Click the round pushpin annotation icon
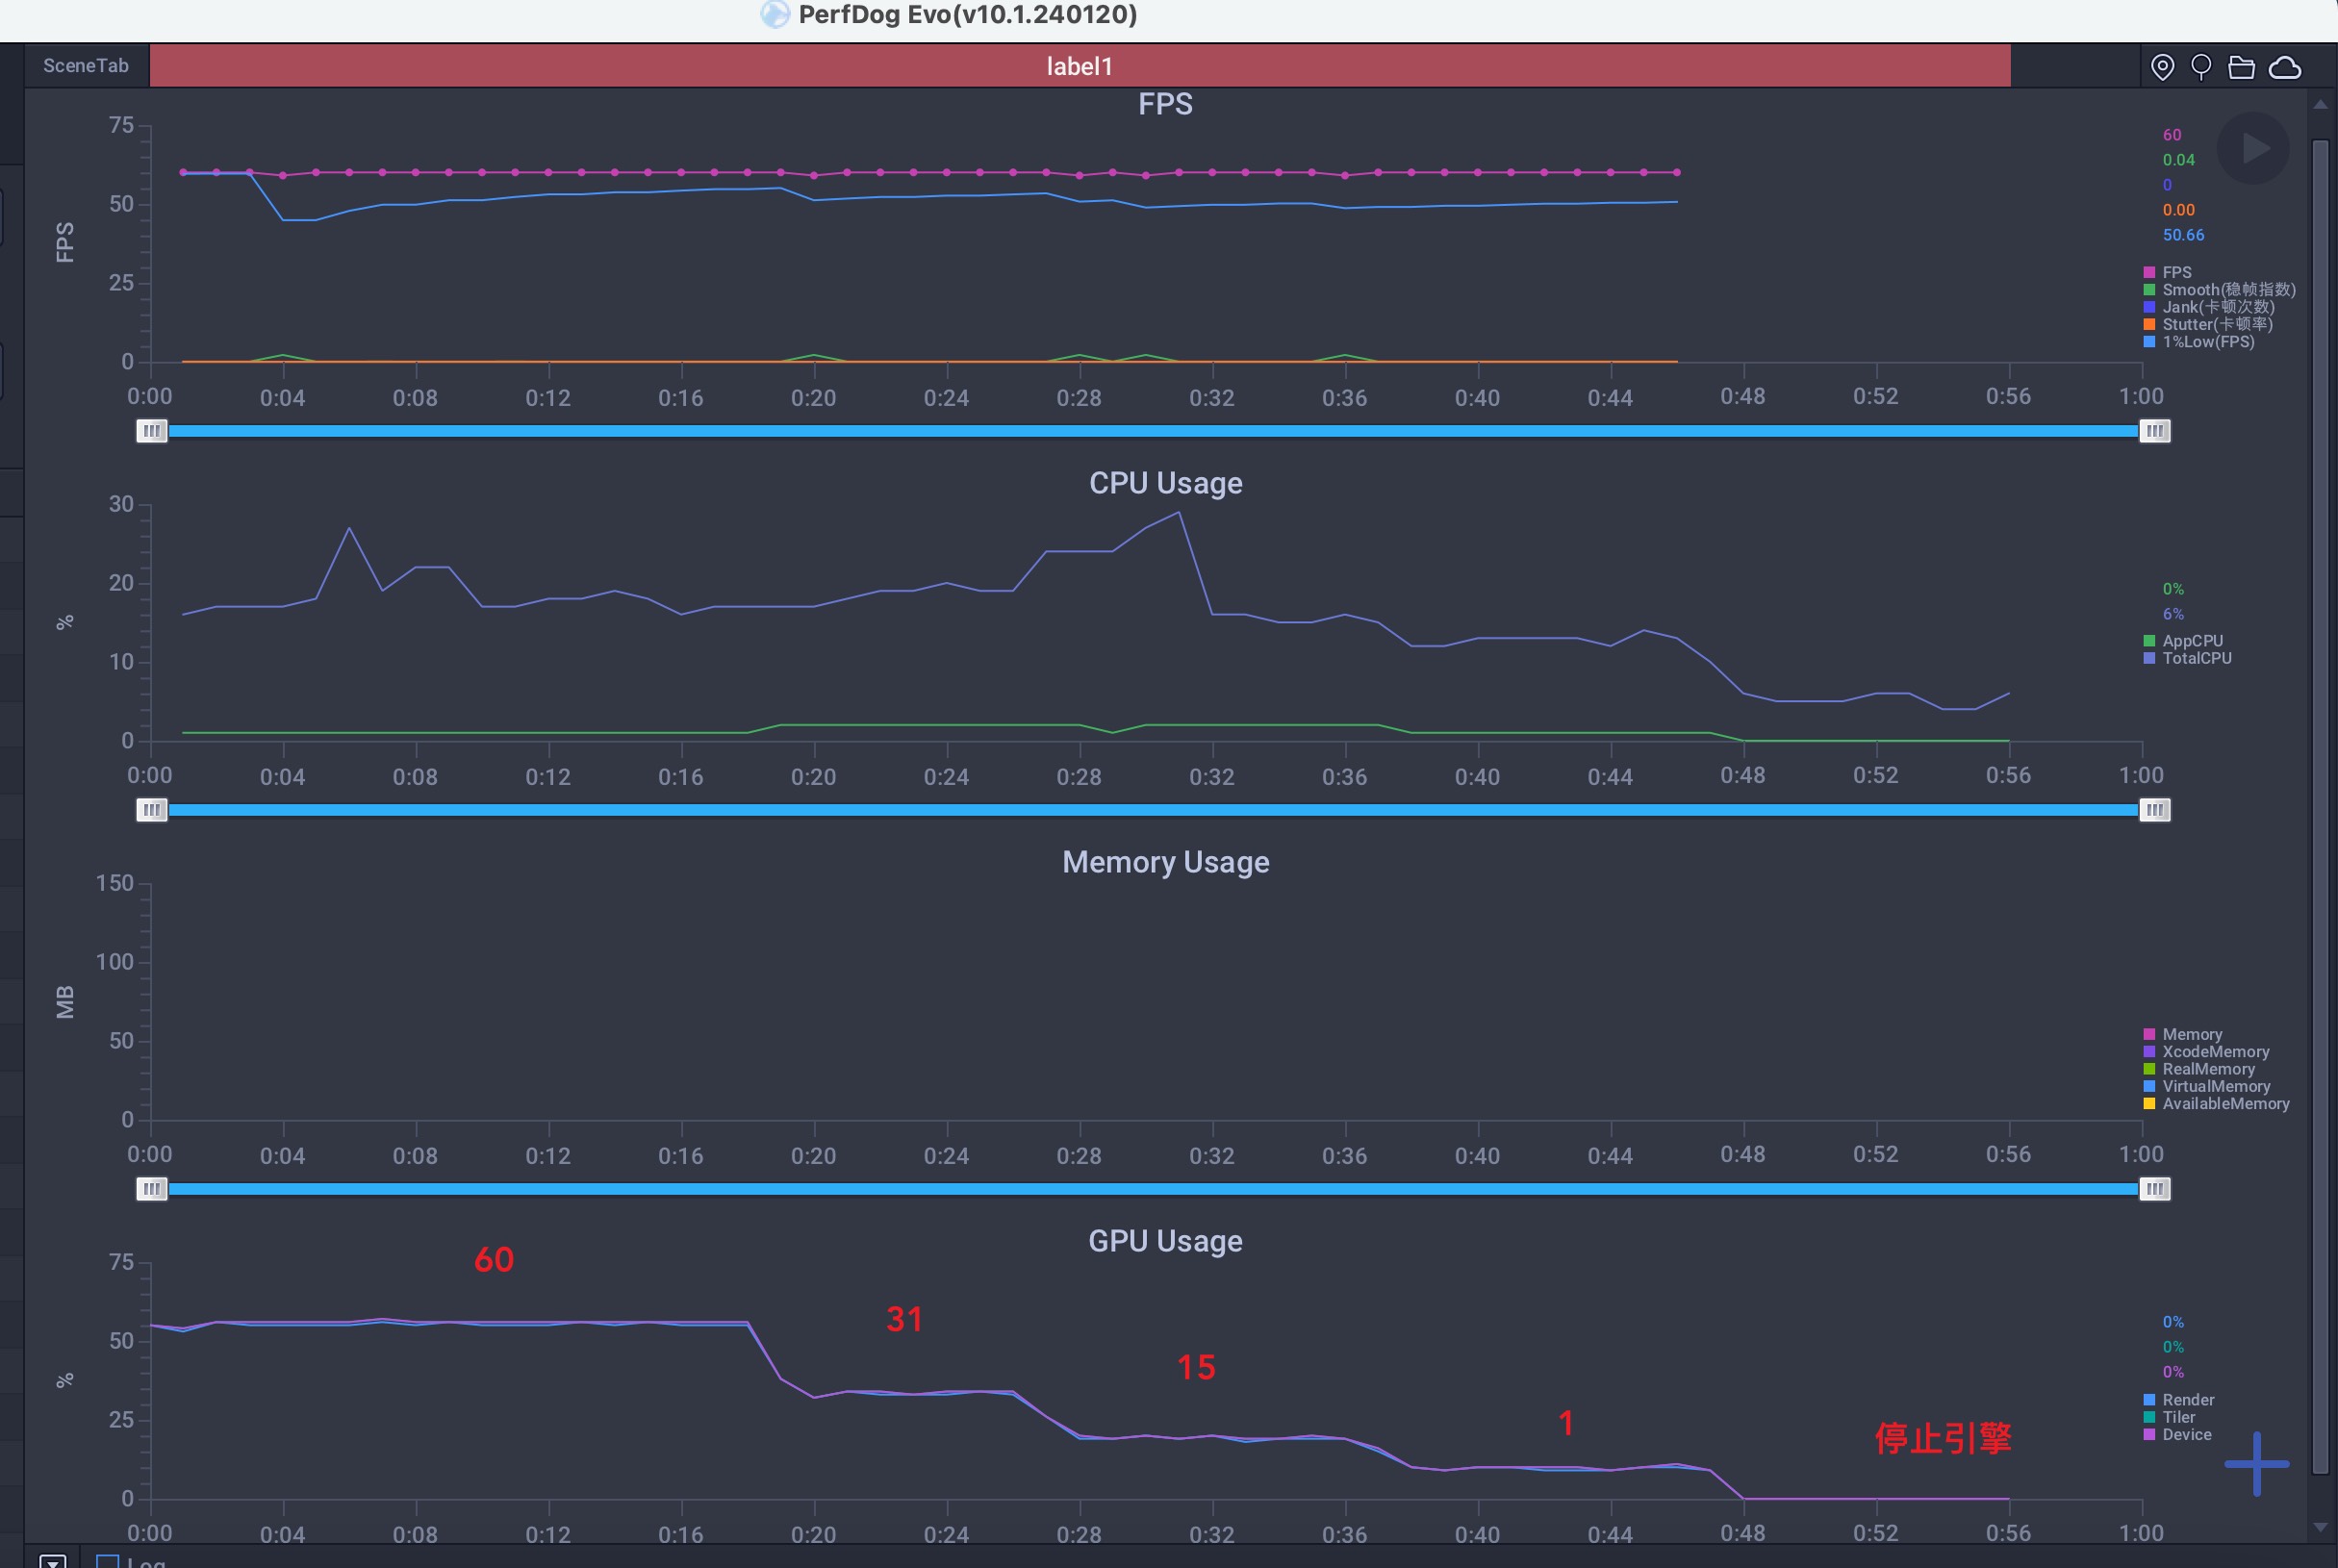2338x1568 pixels. pyautogui.click(x=2201, y=67)
